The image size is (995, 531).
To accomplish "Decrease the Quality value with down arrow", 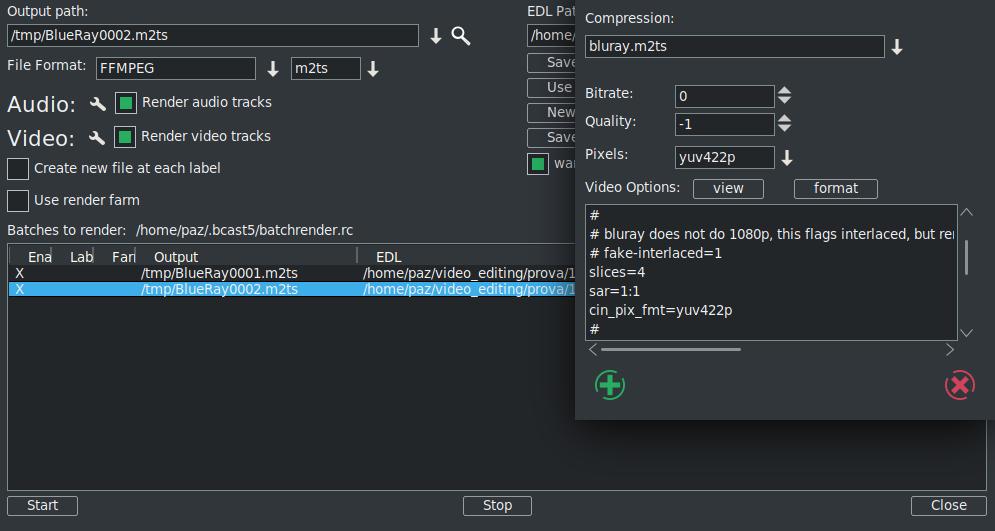I will click(785, 129).
